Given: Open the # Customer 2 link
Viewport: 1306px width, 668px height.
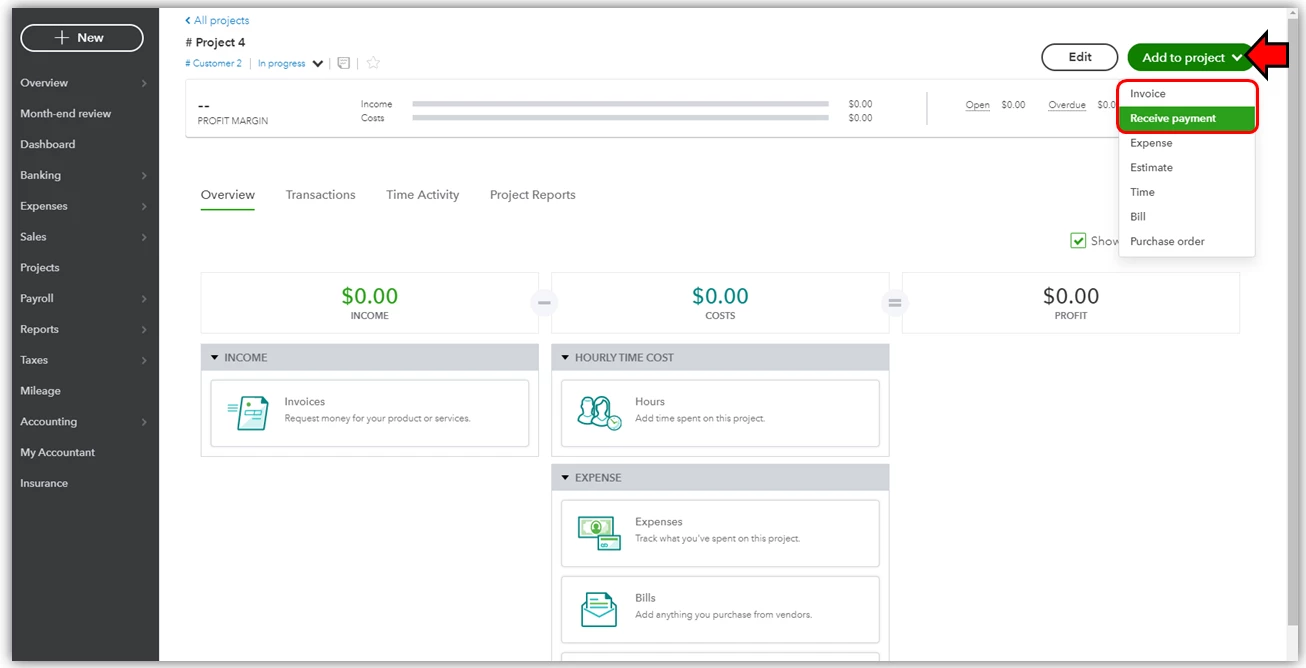Looking at the screenshot, I should tap(213, 63).
